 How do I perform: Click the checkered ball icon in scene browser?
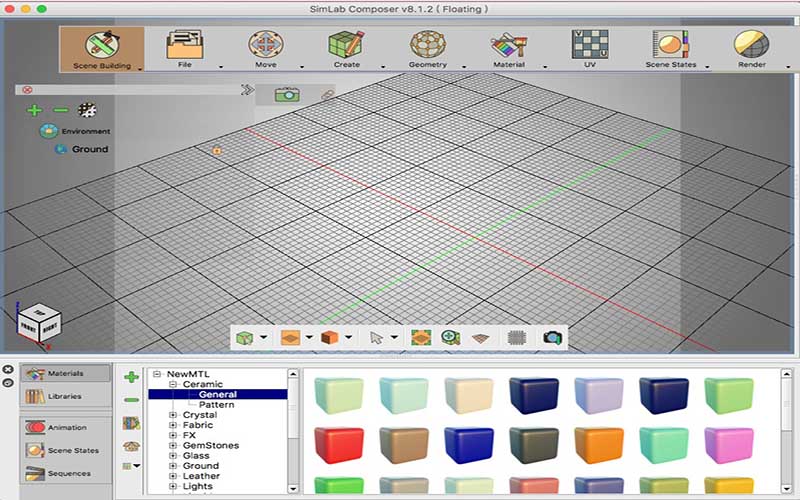pyautogui.click(x=87, y=110)
